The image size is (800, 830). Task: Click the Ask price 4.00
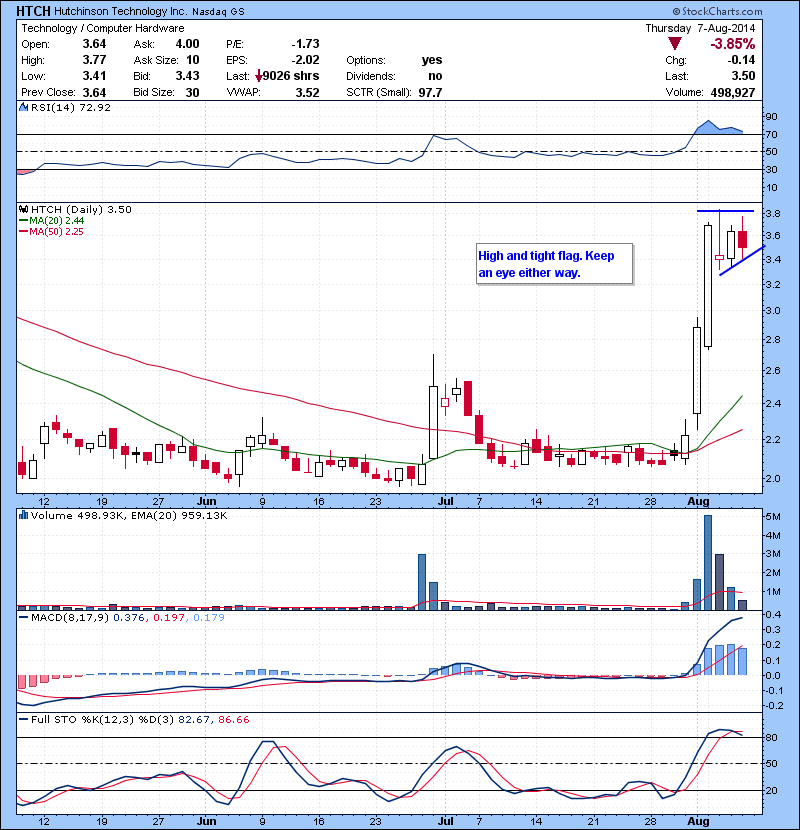point(187,44)
